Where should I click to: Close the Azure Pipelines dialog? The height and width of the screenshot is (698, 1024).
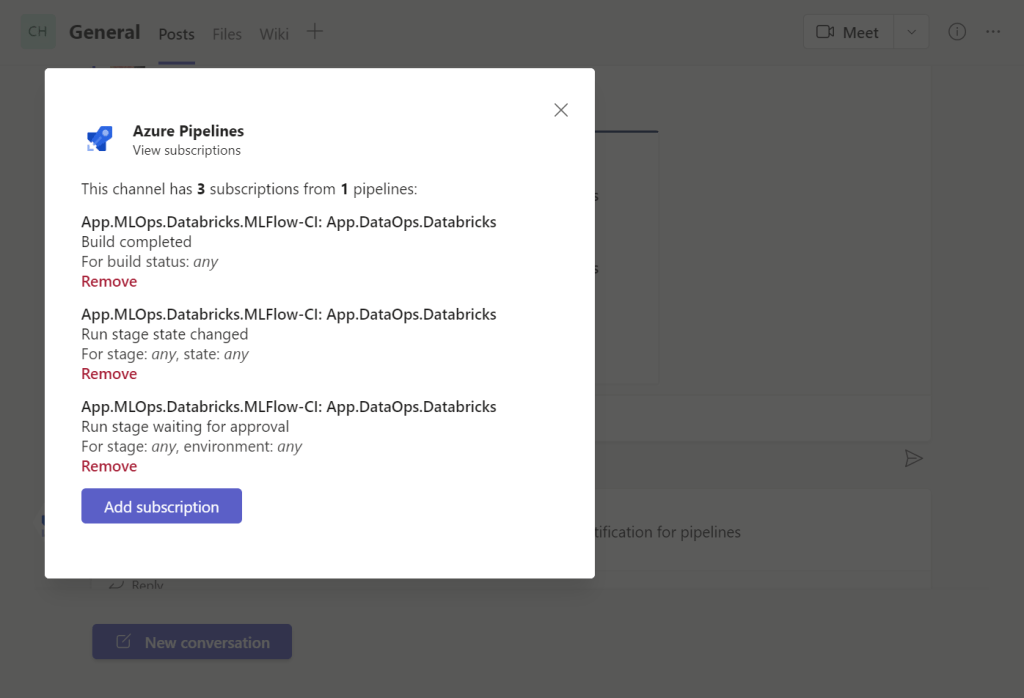[561, 110]
